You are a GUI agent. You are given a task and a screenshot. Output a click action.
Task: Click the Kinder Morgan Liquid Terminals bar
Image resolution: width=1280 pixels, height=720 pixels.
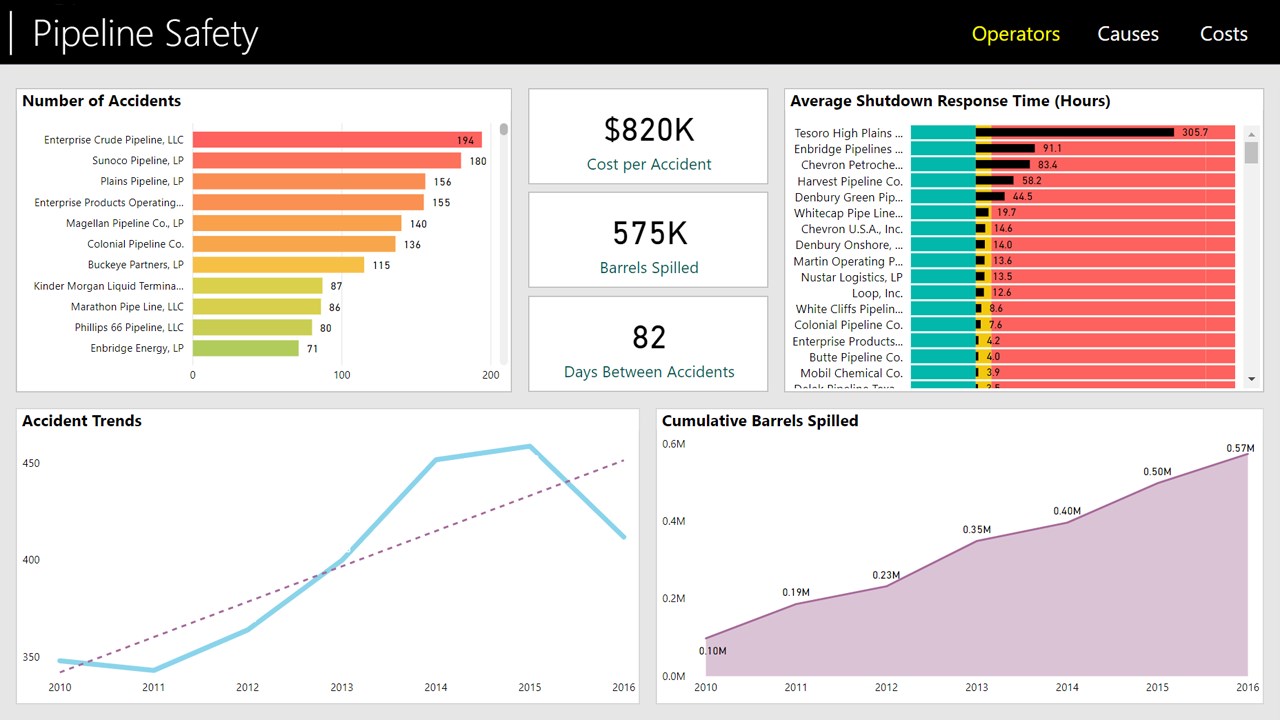(x=258, y=286)
